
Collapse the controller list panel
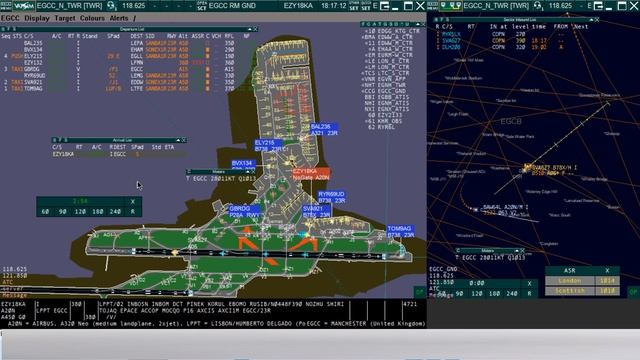pyautogui.click(x=418, y=24)
